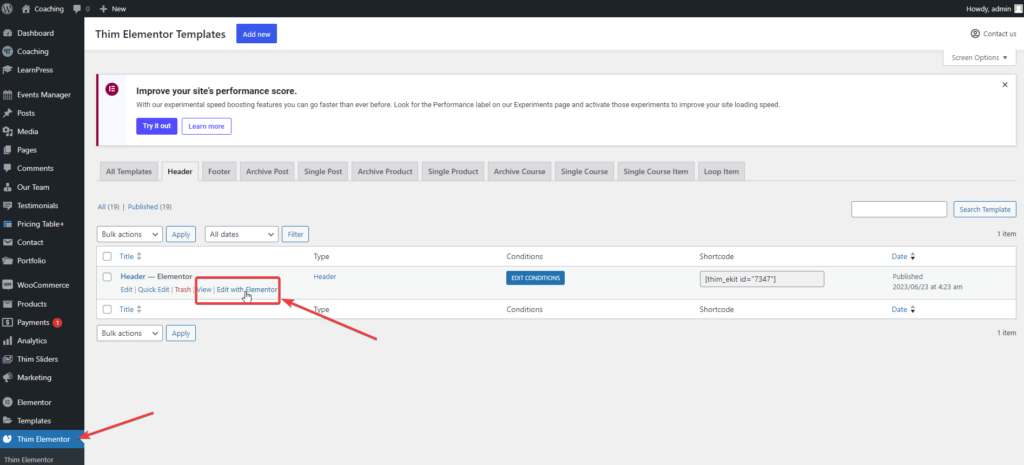Switch to the Loop Item tab
The image size is (1024, 465).
coord(722,172)
